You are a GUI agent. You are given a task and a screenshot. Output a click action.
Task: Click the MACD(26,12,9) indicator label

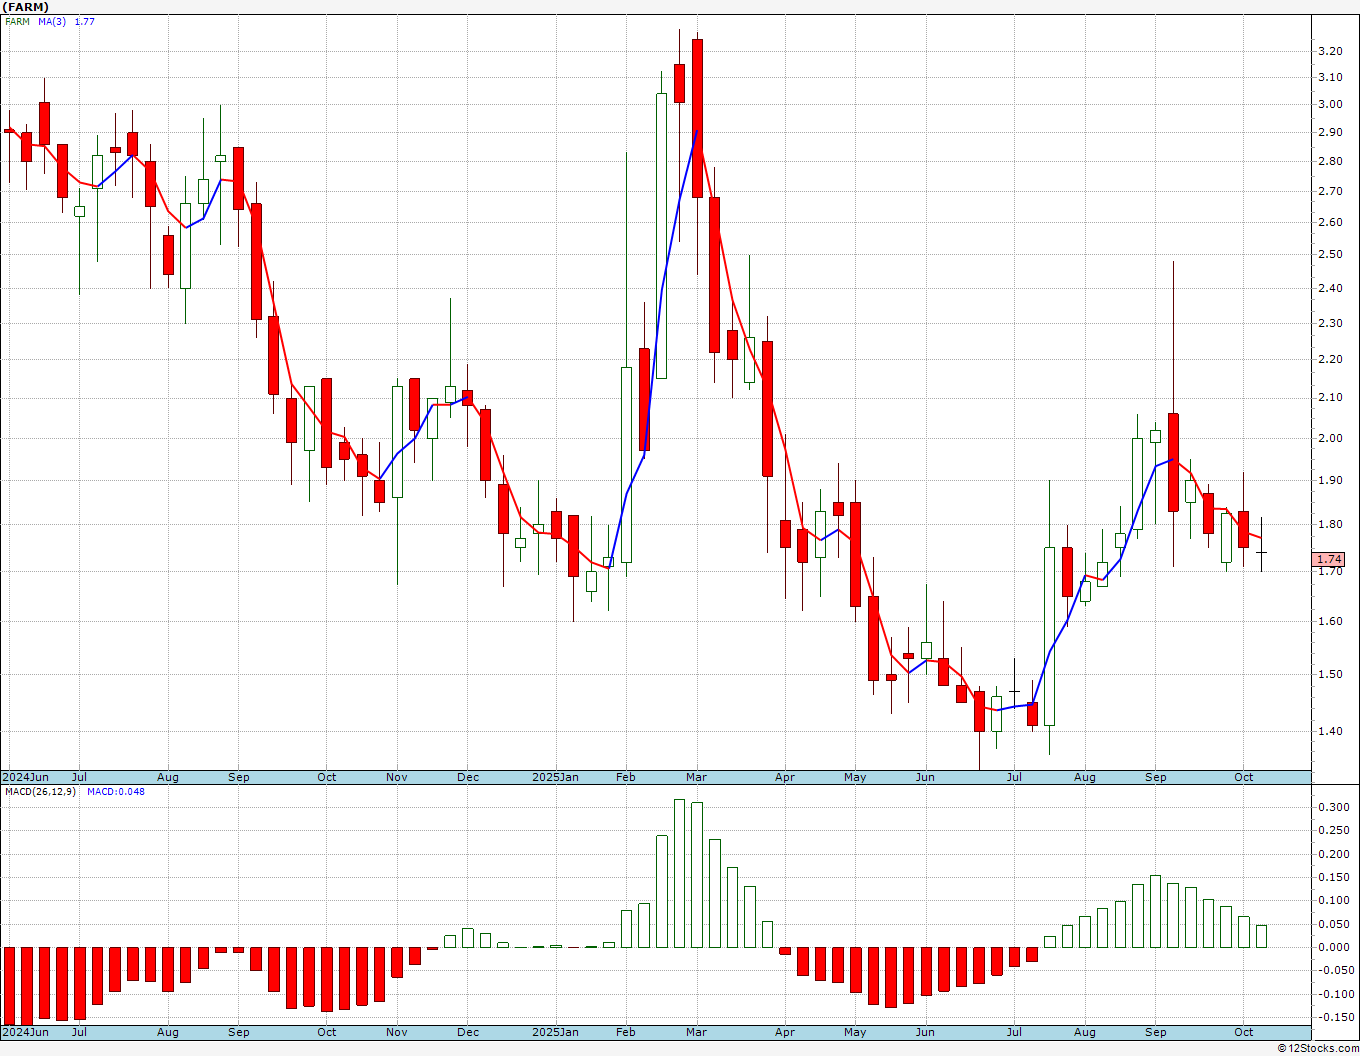click(x=40, y=792)
